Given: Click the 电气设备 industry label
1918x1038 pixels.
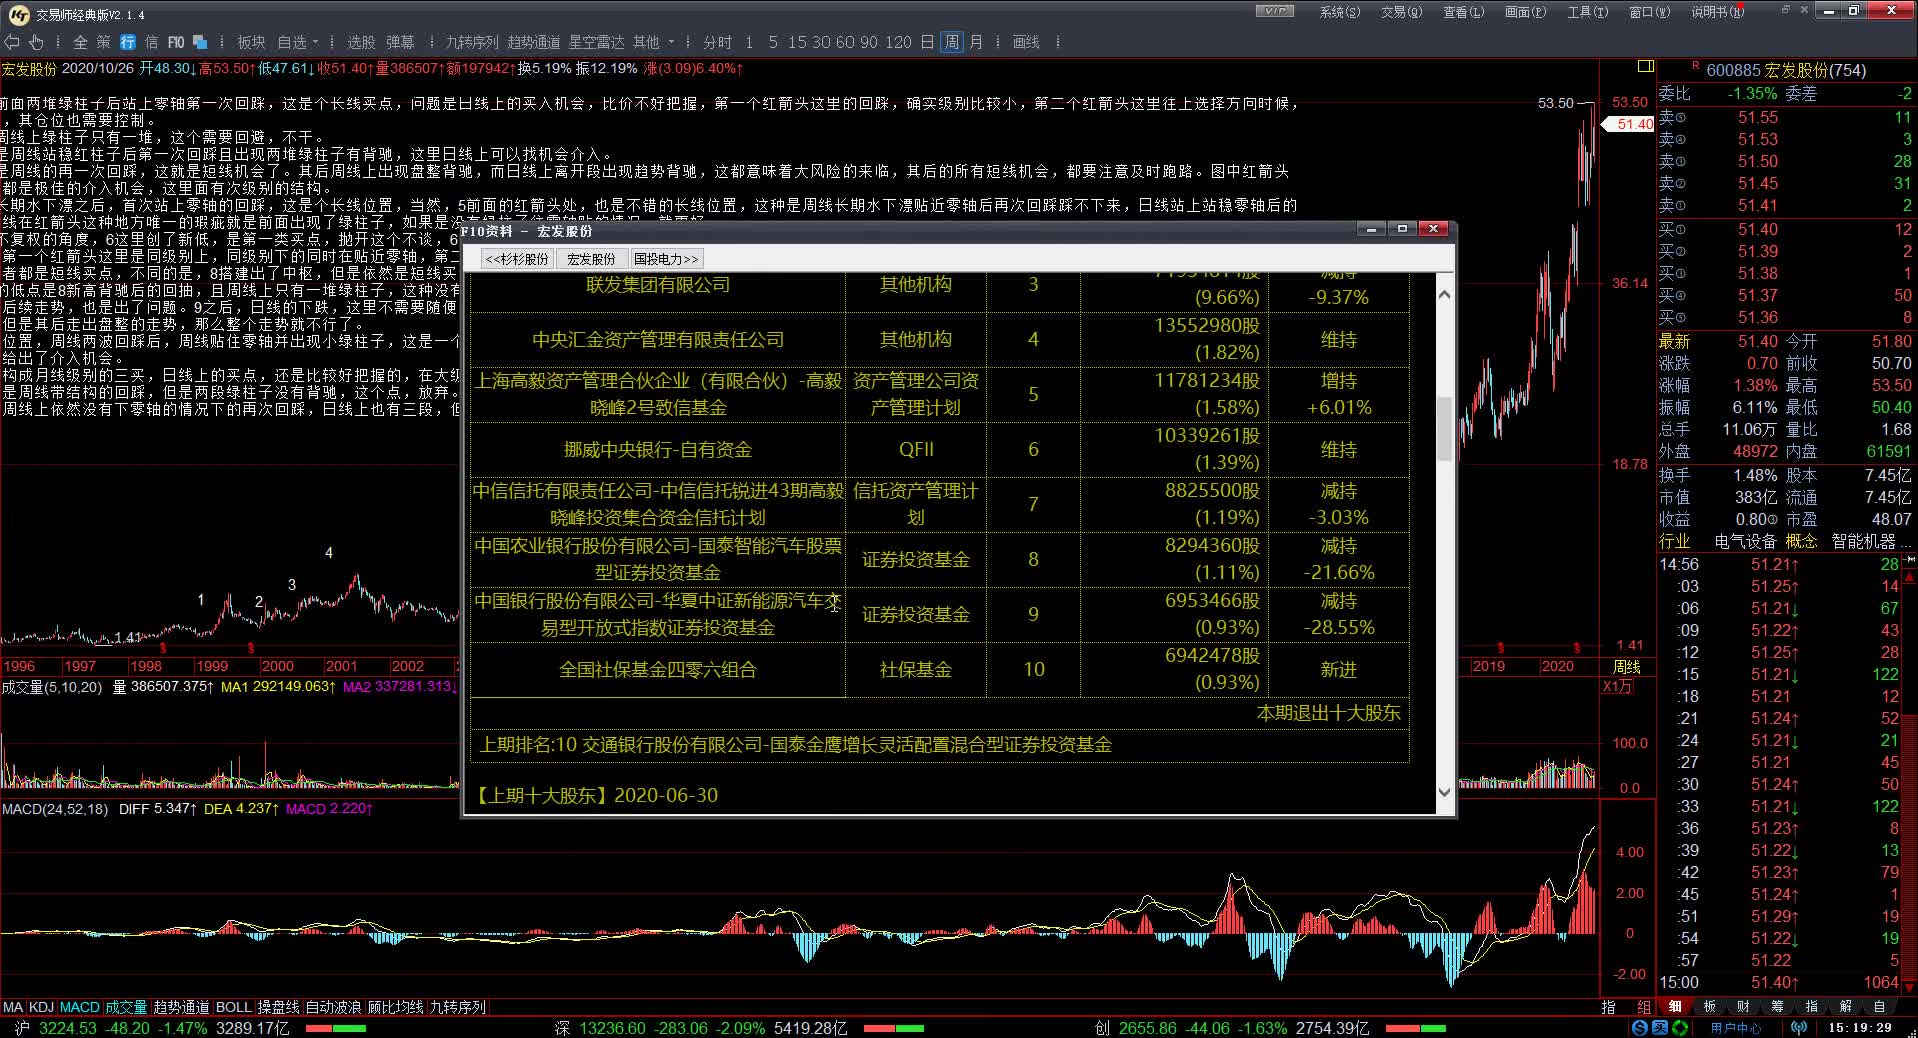Looking at the screenshot, I should click(1745, 541).
